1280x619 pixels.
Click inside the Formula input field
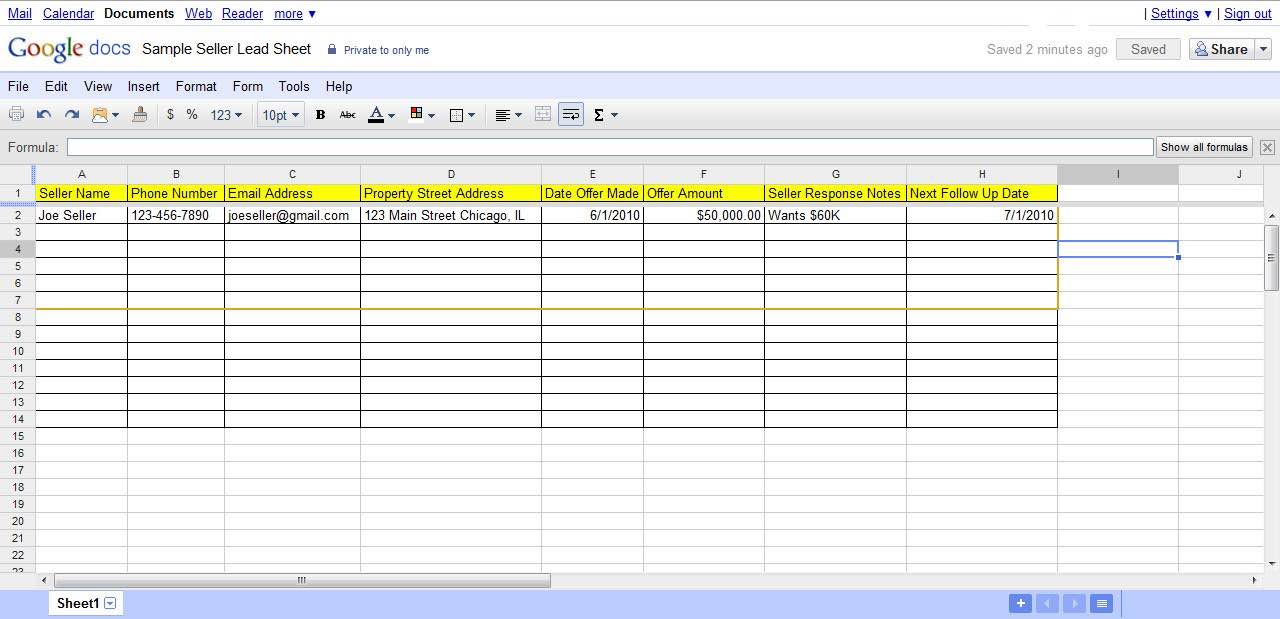coord(610,147)
